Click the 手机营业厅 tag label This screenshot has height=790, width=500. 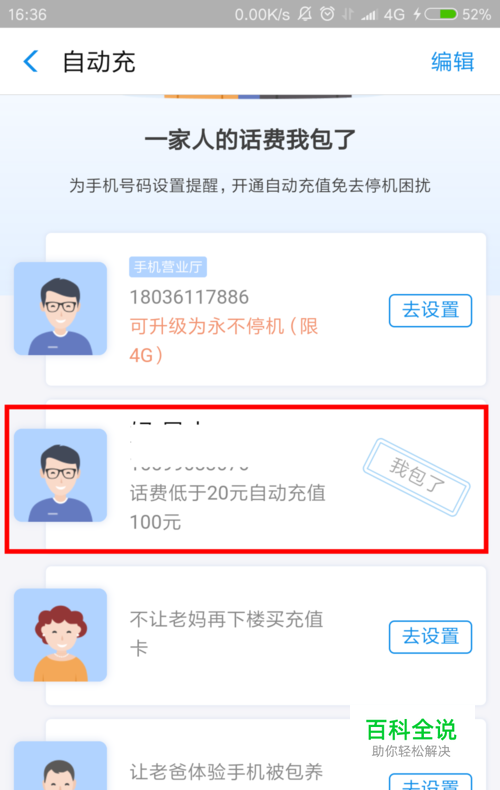tap(168, 267)
